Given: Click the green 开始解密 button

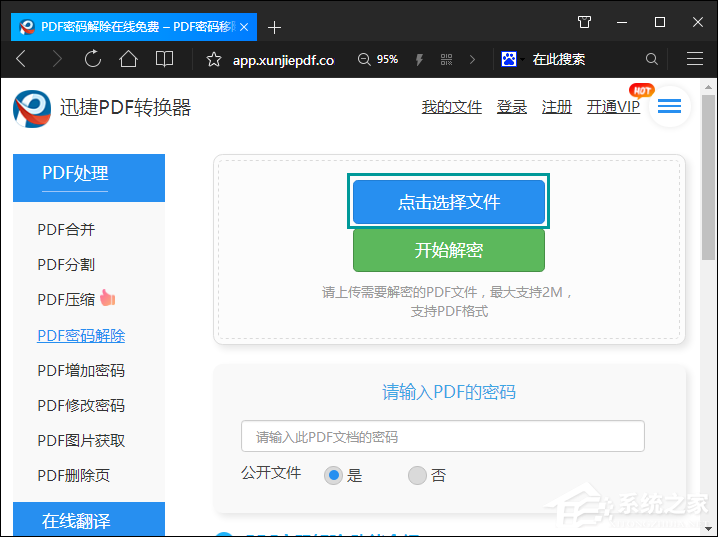Looking at the screenshot, I should click(x=449, y=250).
